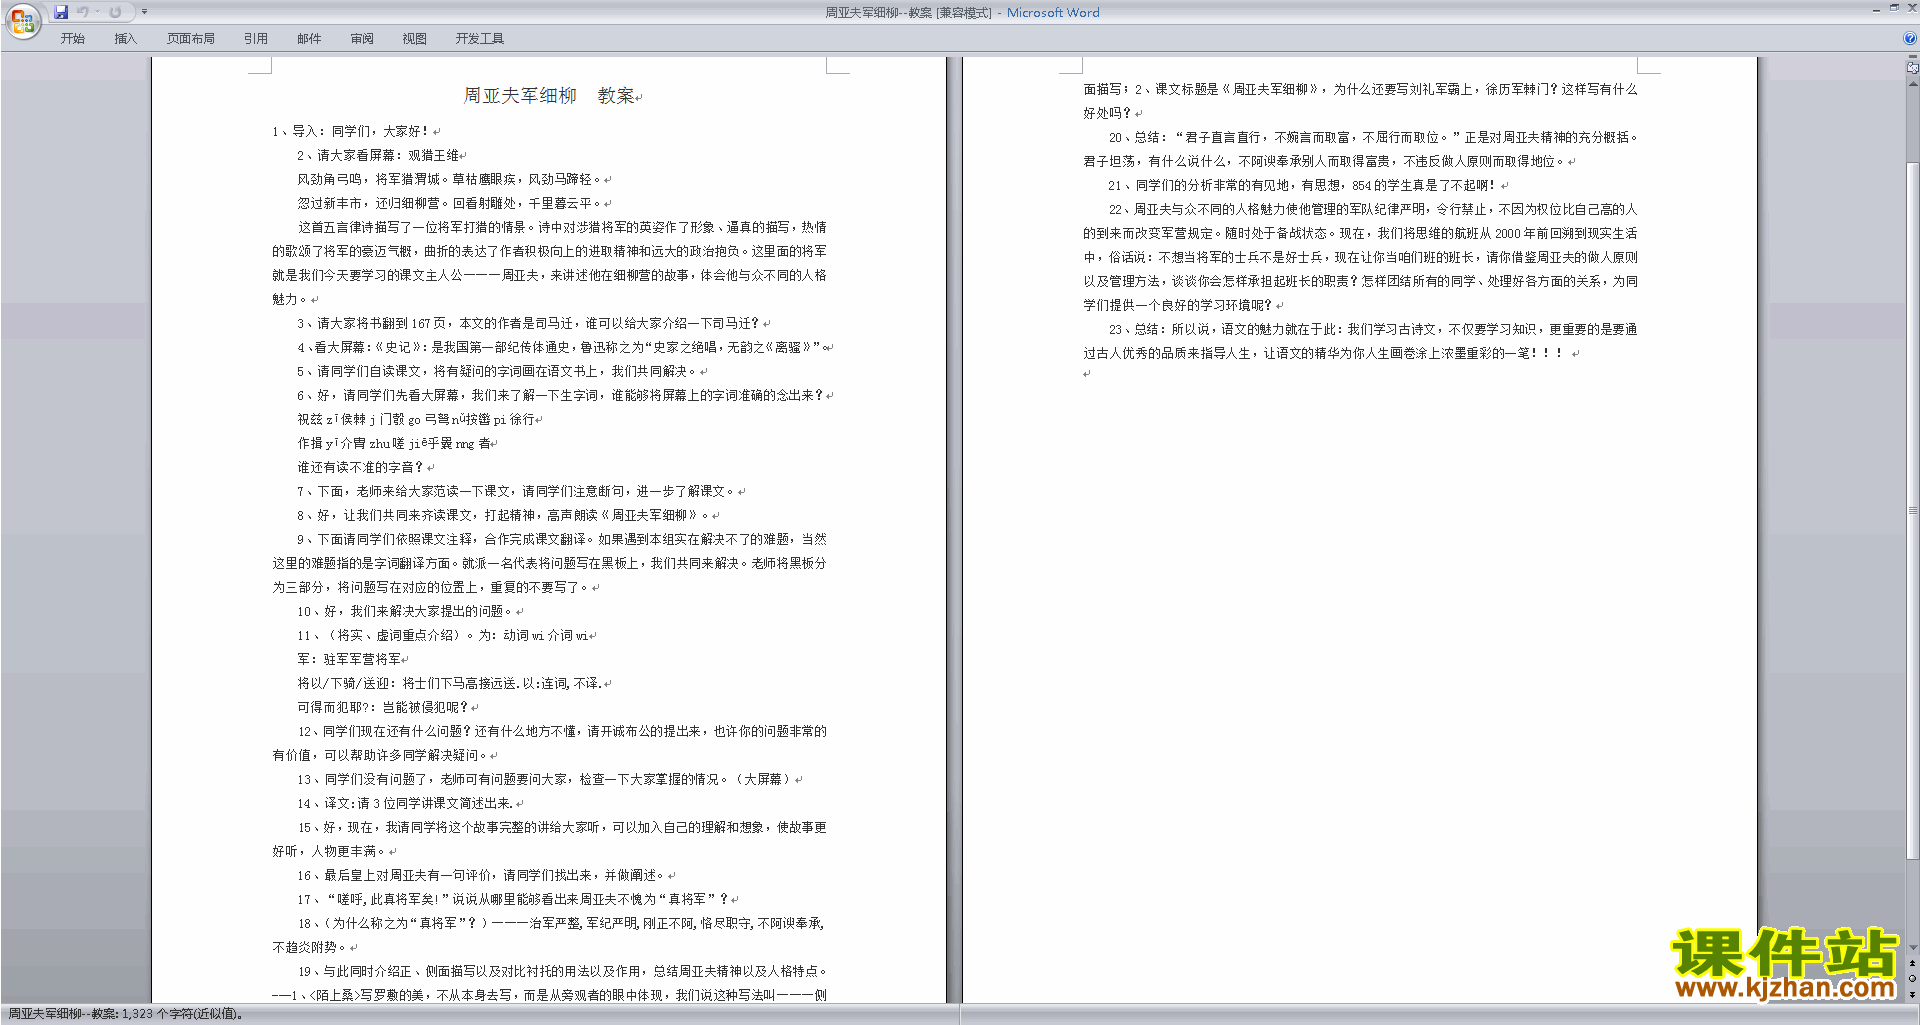This screenshot has width=1920, height=1025.
Task: Open the undo history dropdown arrow
Action: [98, 12]
